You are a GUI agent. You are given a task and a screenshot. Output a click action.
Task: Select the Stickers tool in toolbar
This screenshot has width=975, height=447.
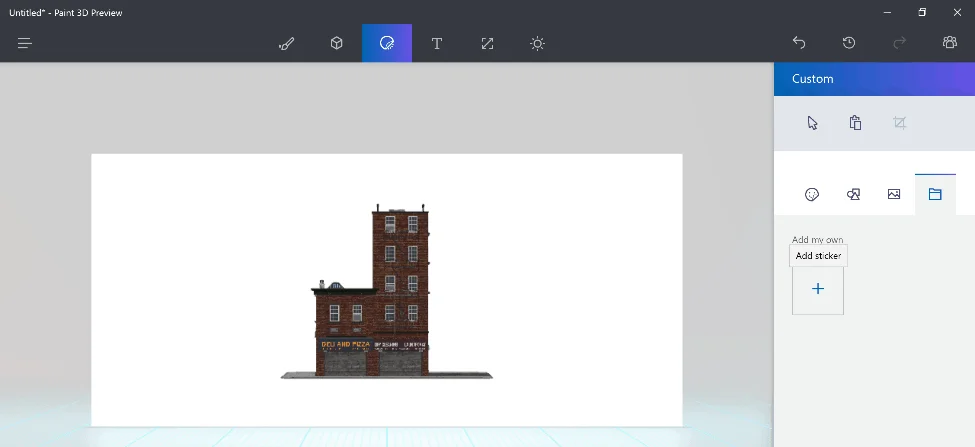pos(387,43)
